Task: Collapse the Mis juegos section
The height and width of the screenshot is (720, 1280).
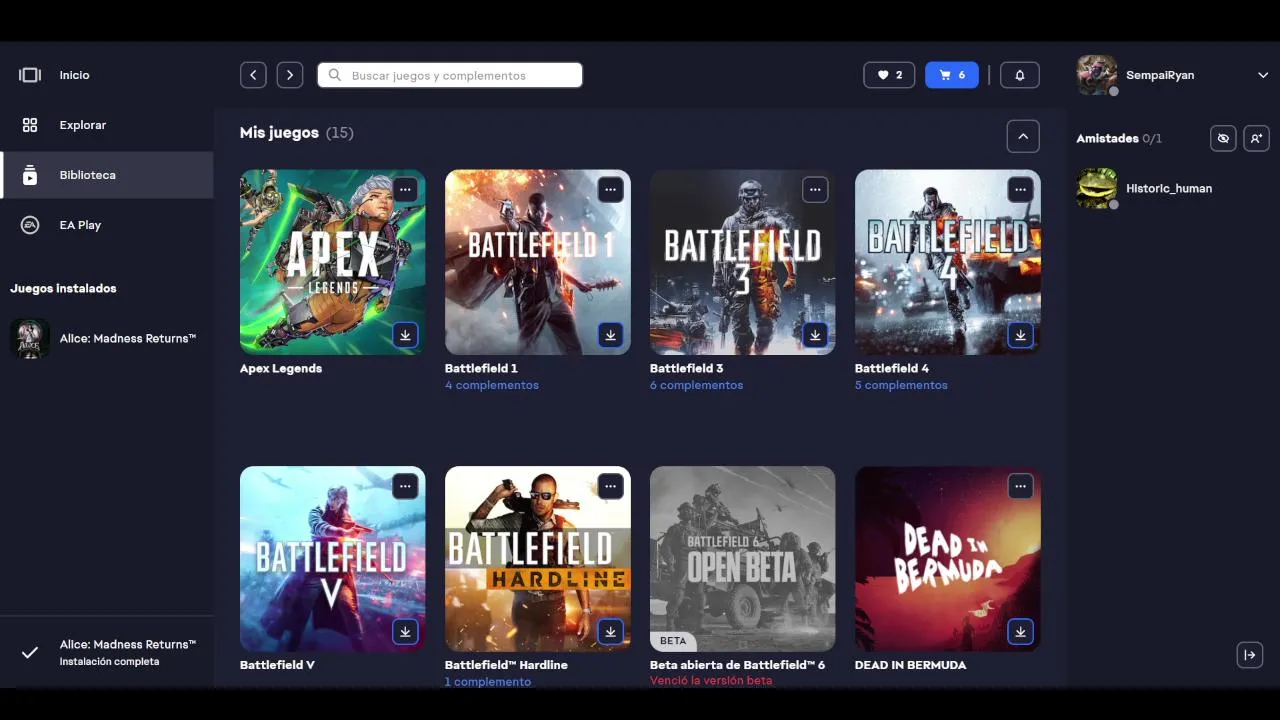Action: (x=1023, y=136)
